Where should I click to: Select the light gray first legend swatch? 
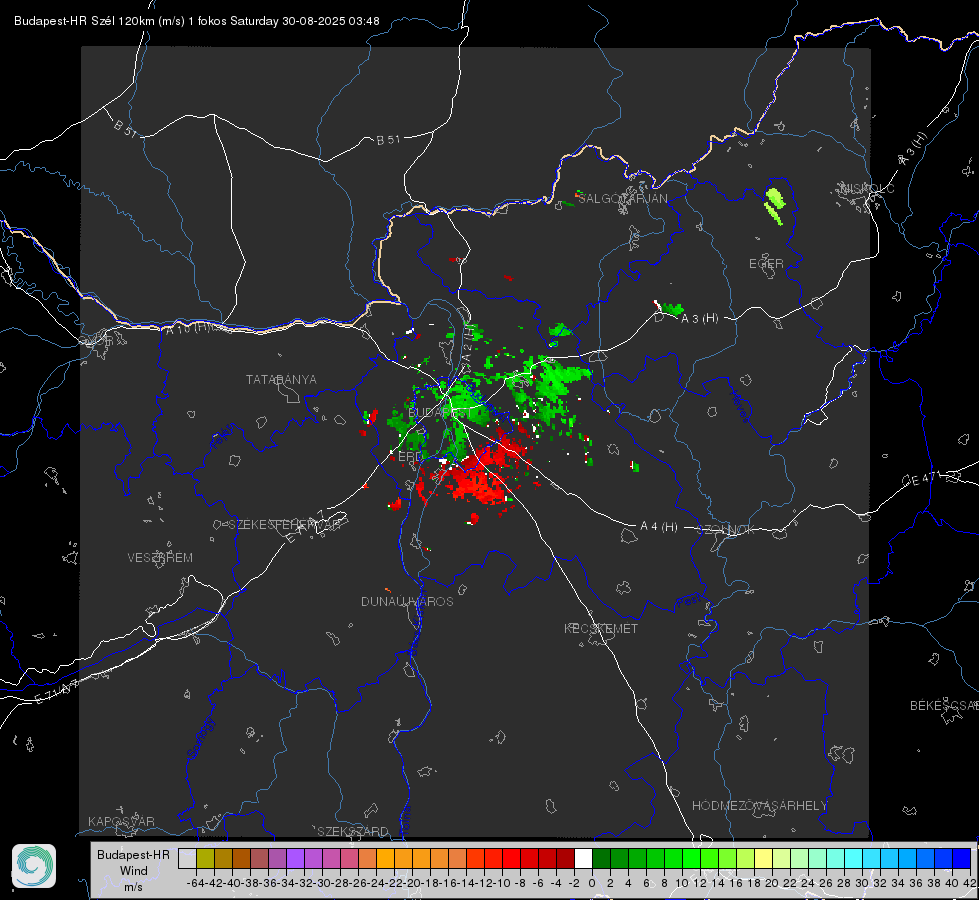(x=187, y=858)
